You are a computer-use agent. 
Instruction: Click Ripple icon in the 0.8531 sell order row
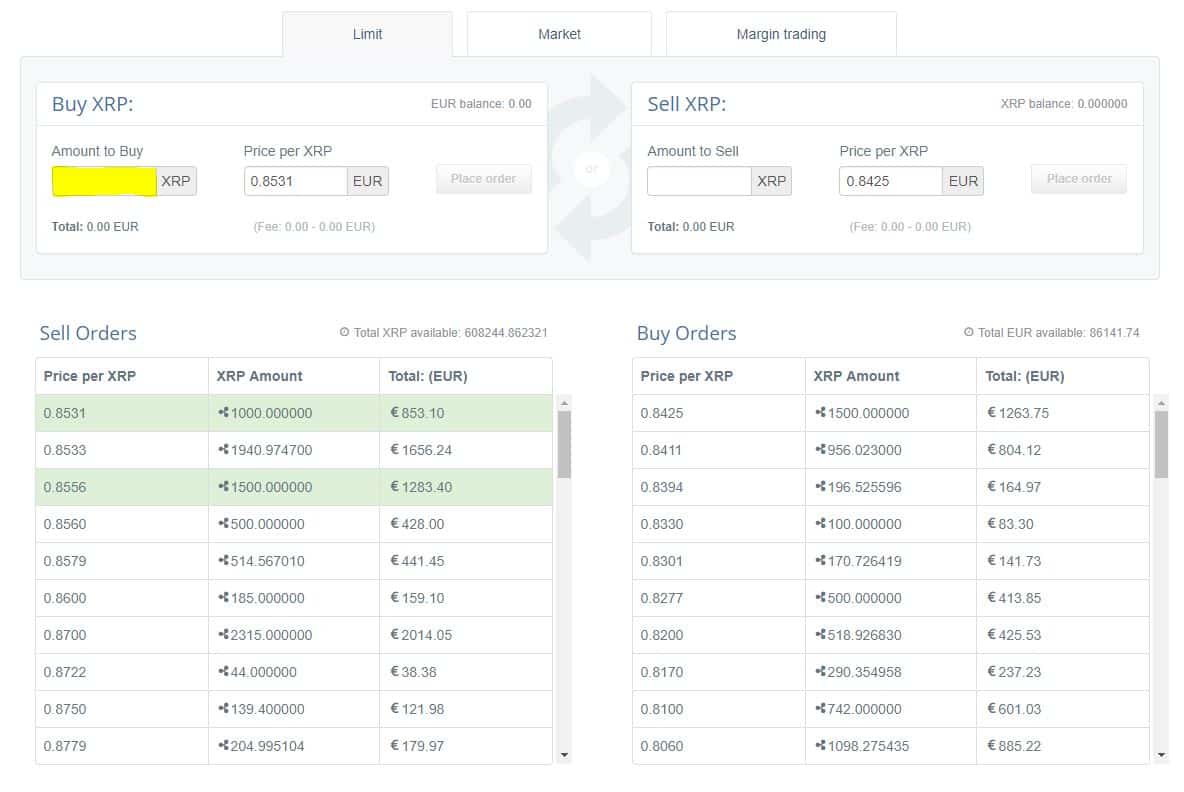pos(223,413)
